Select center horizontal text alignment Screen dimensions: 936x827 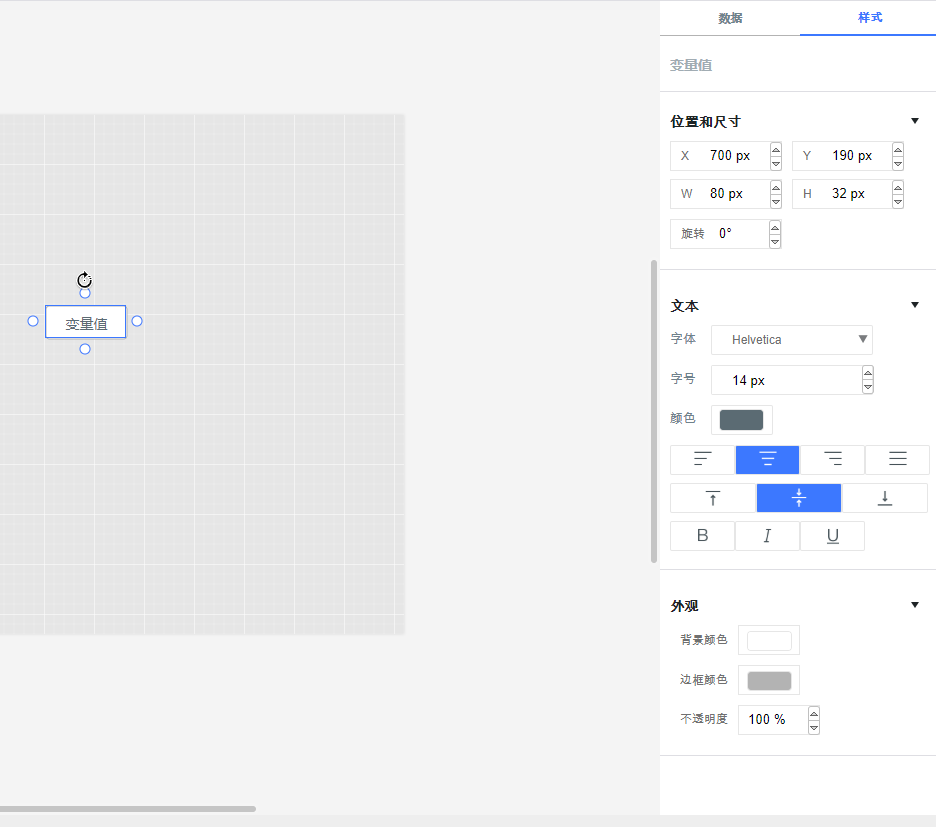coord(767,460)
